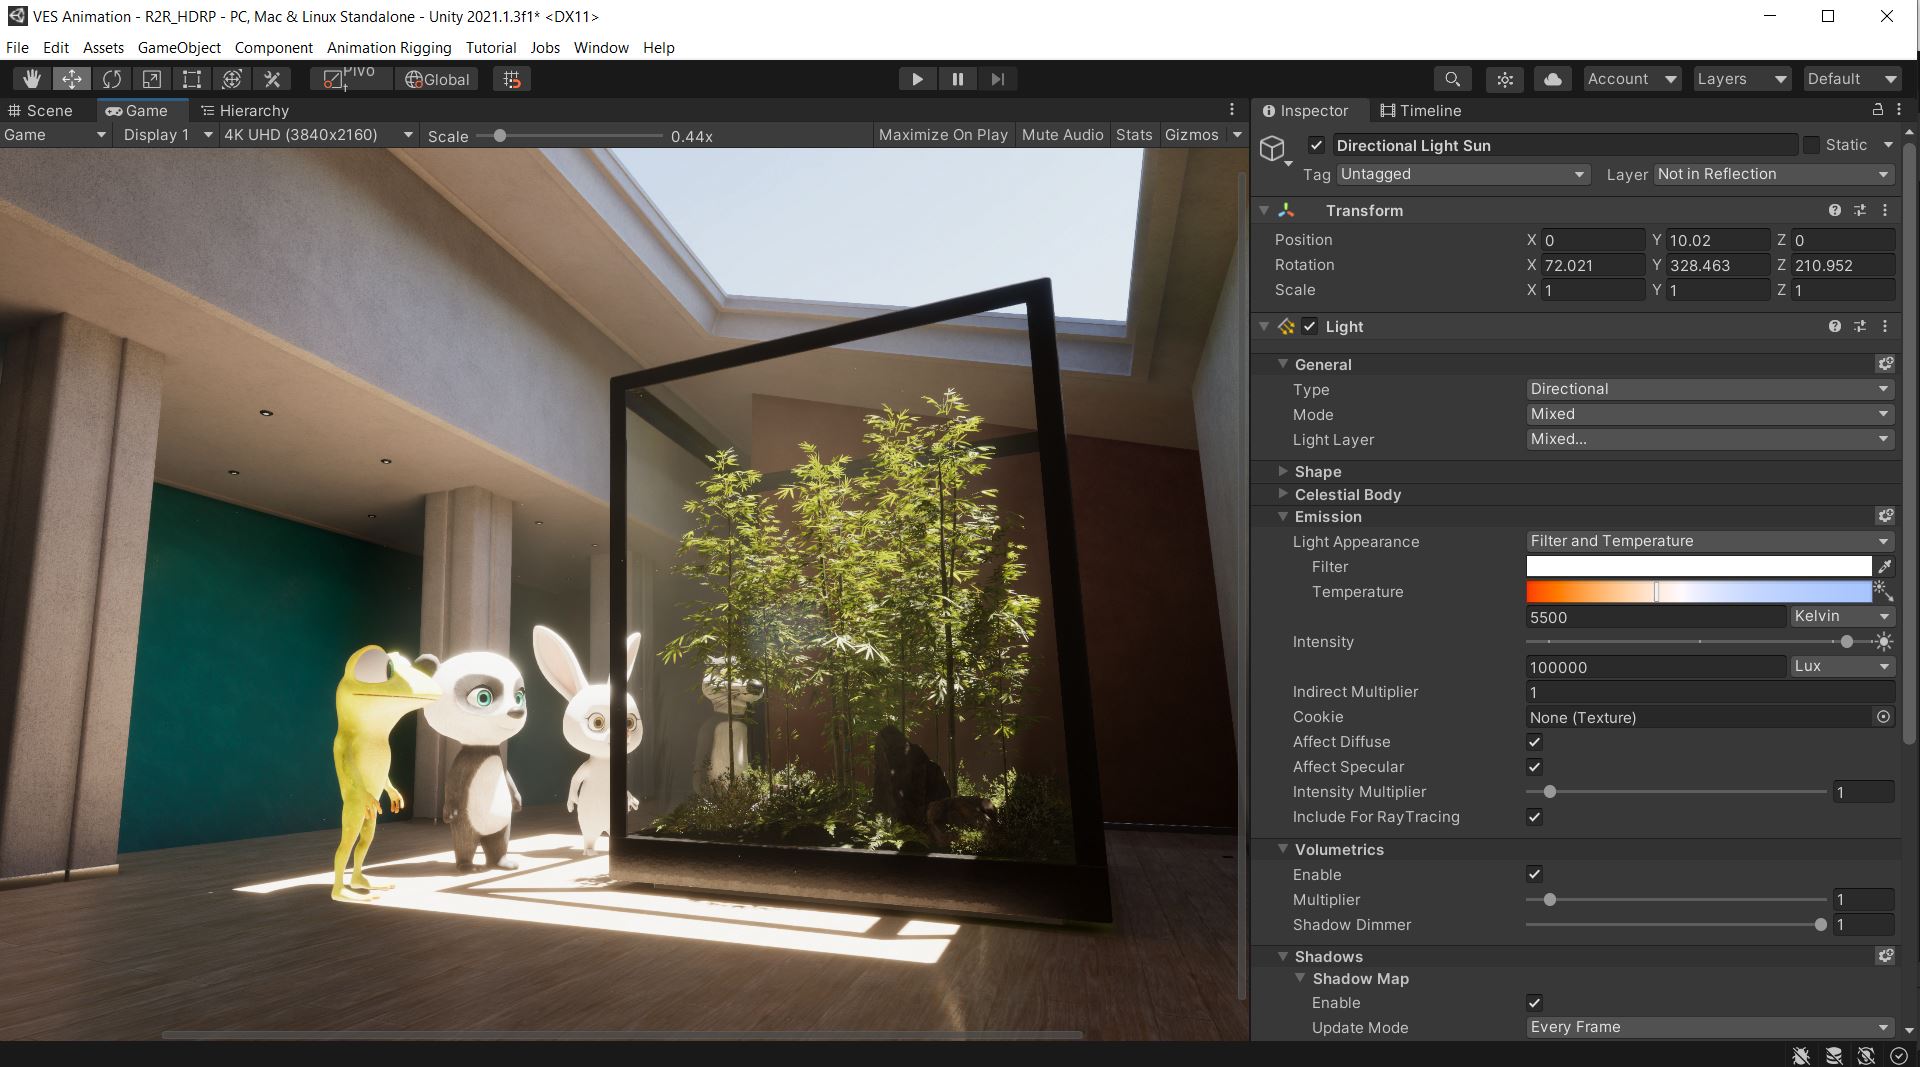Select the Rect Transform tool
Screen dimensions: 1920x1067
pyautogui.click(x=191, y=78)
